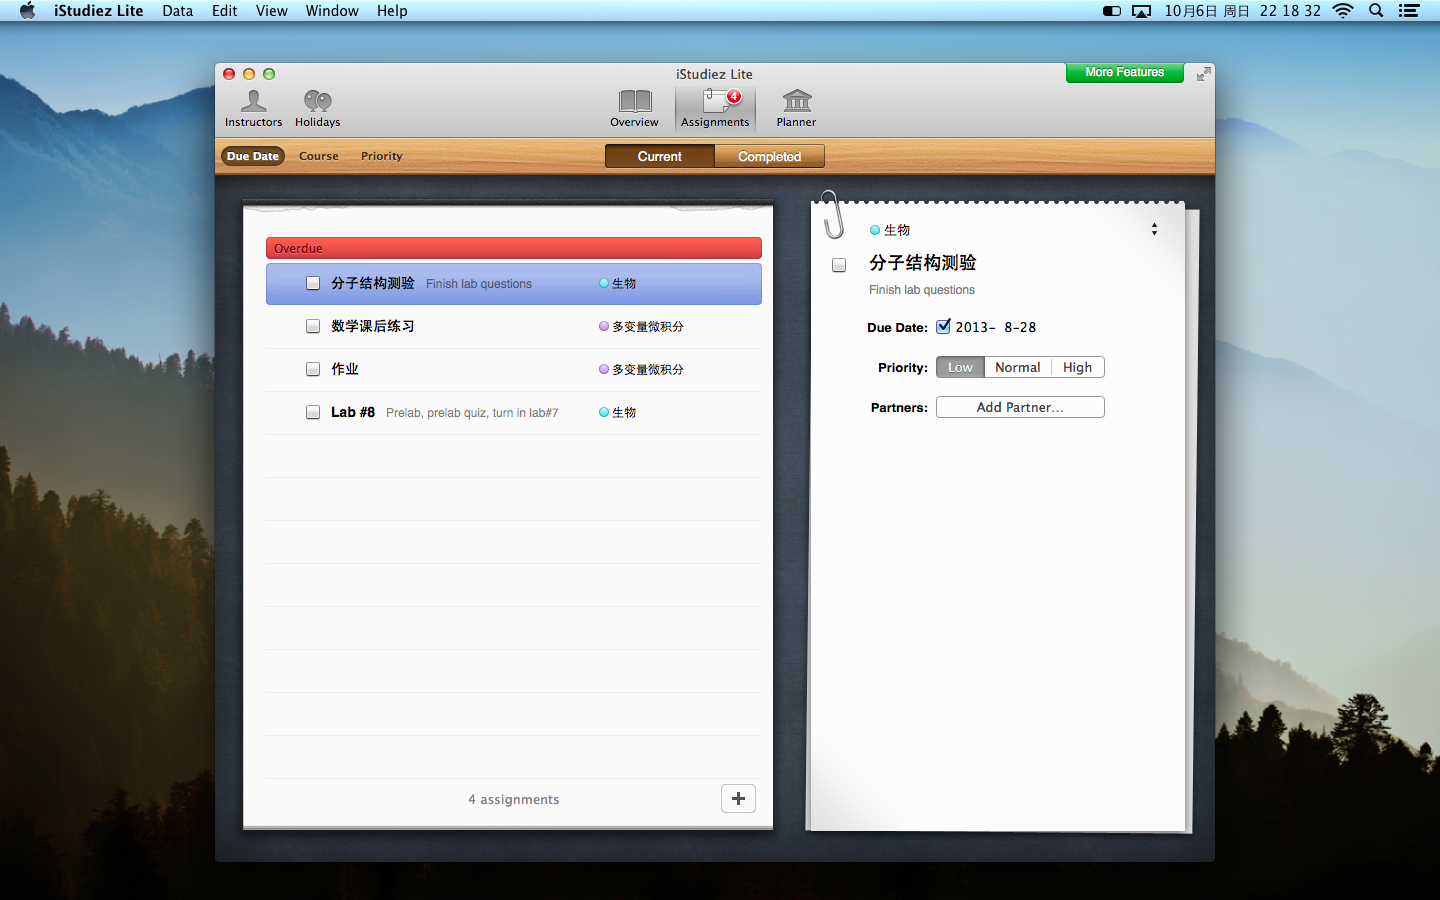The image size is (1440, 900).
Task: Toggle fullscreen arrows at window corner
Action: (1203, 74)
